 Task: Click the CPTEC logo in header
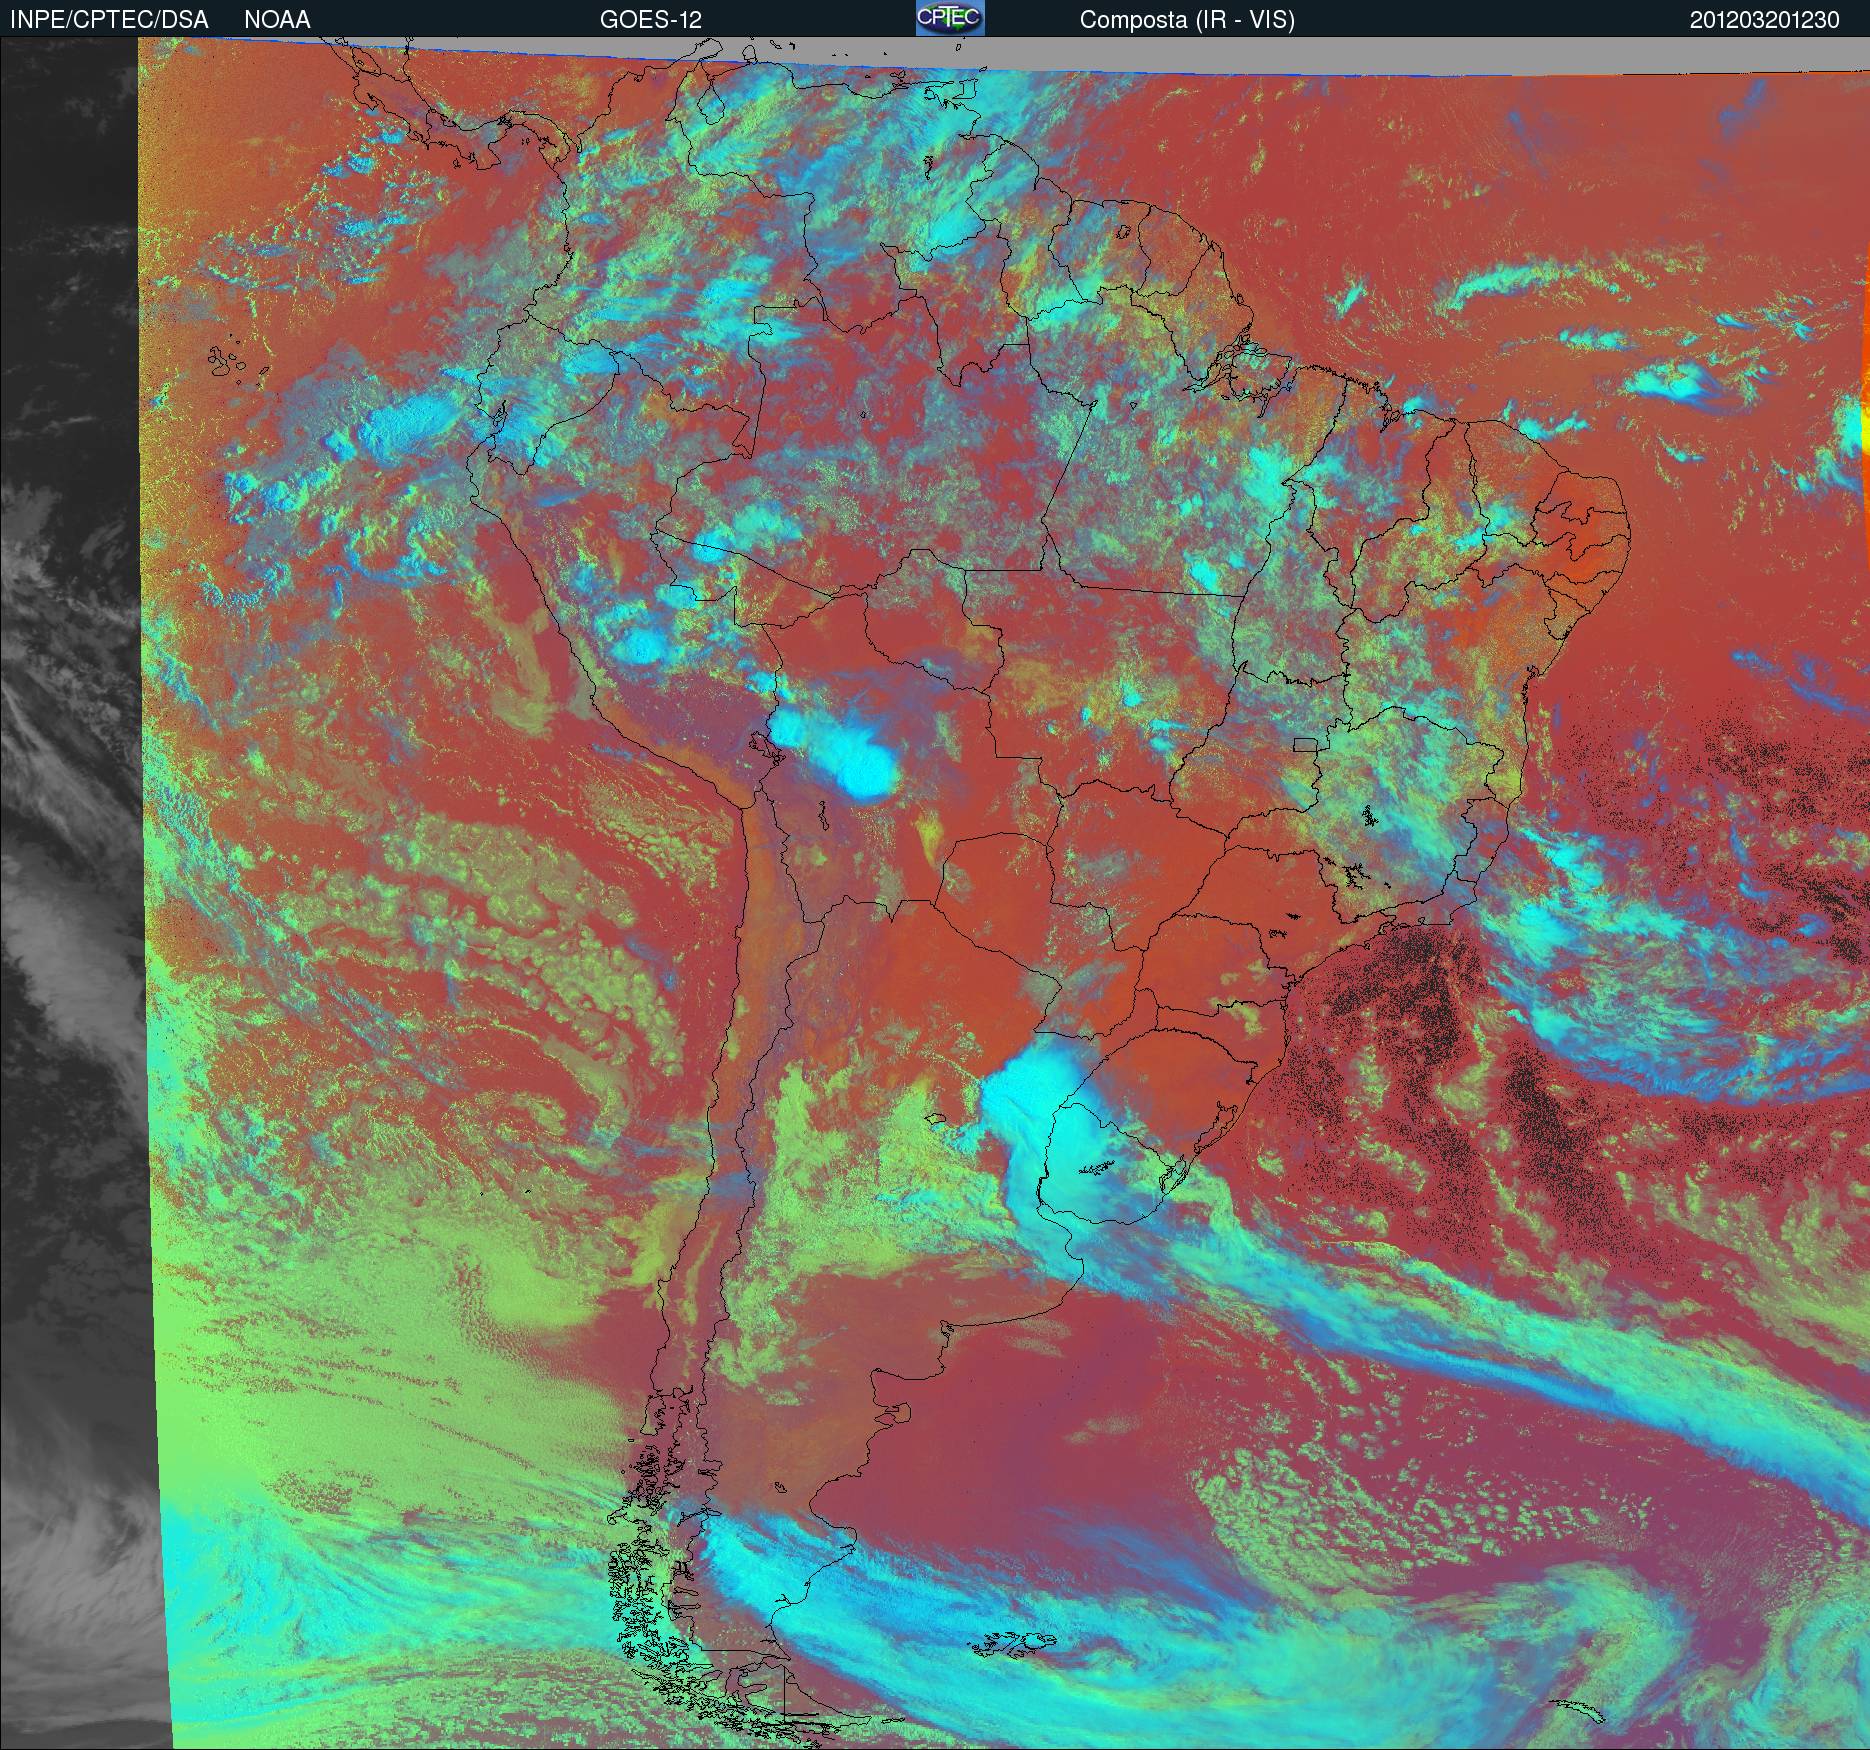click(950, 18)
